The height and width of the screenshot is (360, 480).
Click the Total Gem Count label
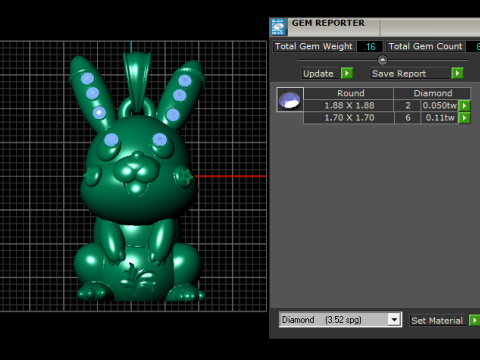425,46
